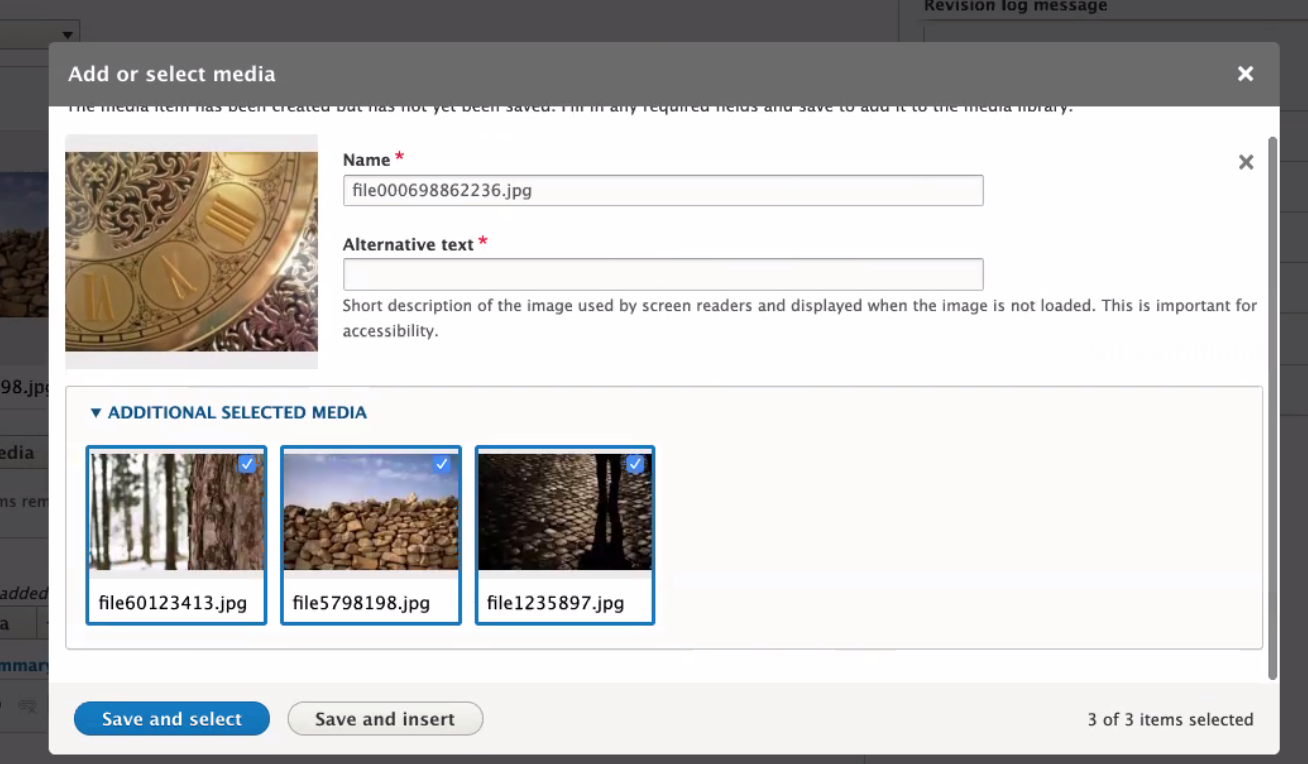Screen dimensions: 1308x764
Task: Select the cobblestone thumbnail file1235897.jpg
Action: 565,511
